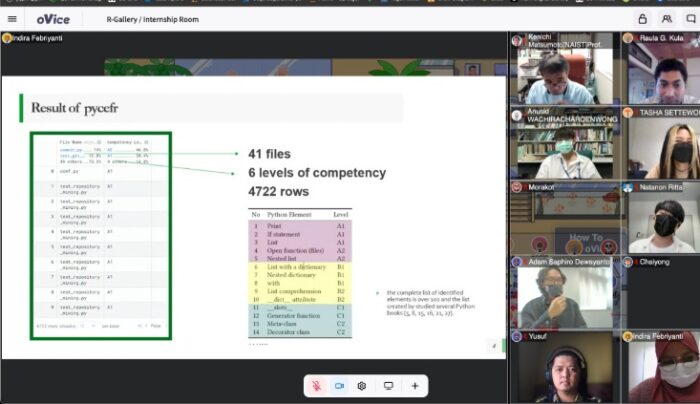Viewport: 700px width, 404px height.
Task: Open the participants list icon
Action: tap(667, 19)
